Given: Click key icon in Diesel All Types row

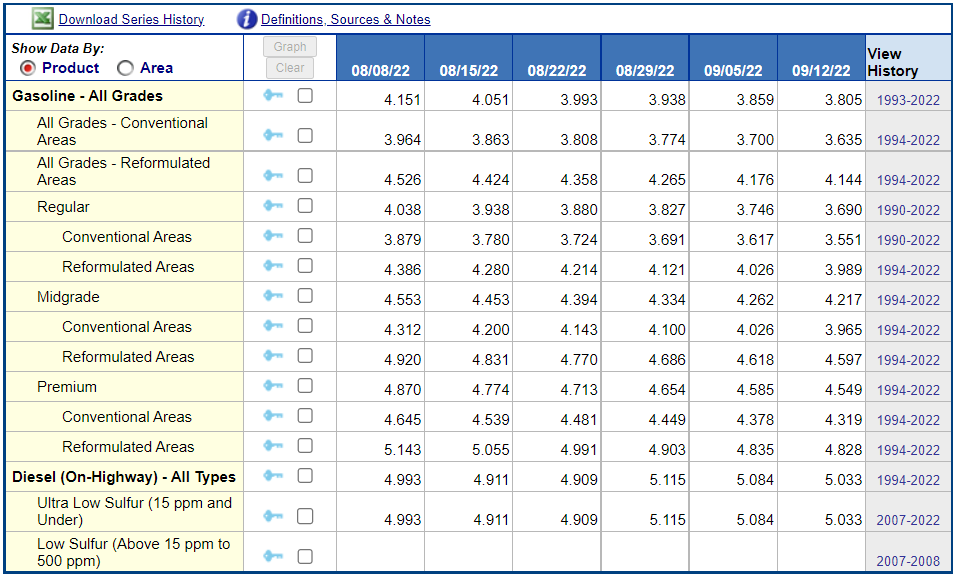Looking at the screenshot, I should click(x=273, y=476).
